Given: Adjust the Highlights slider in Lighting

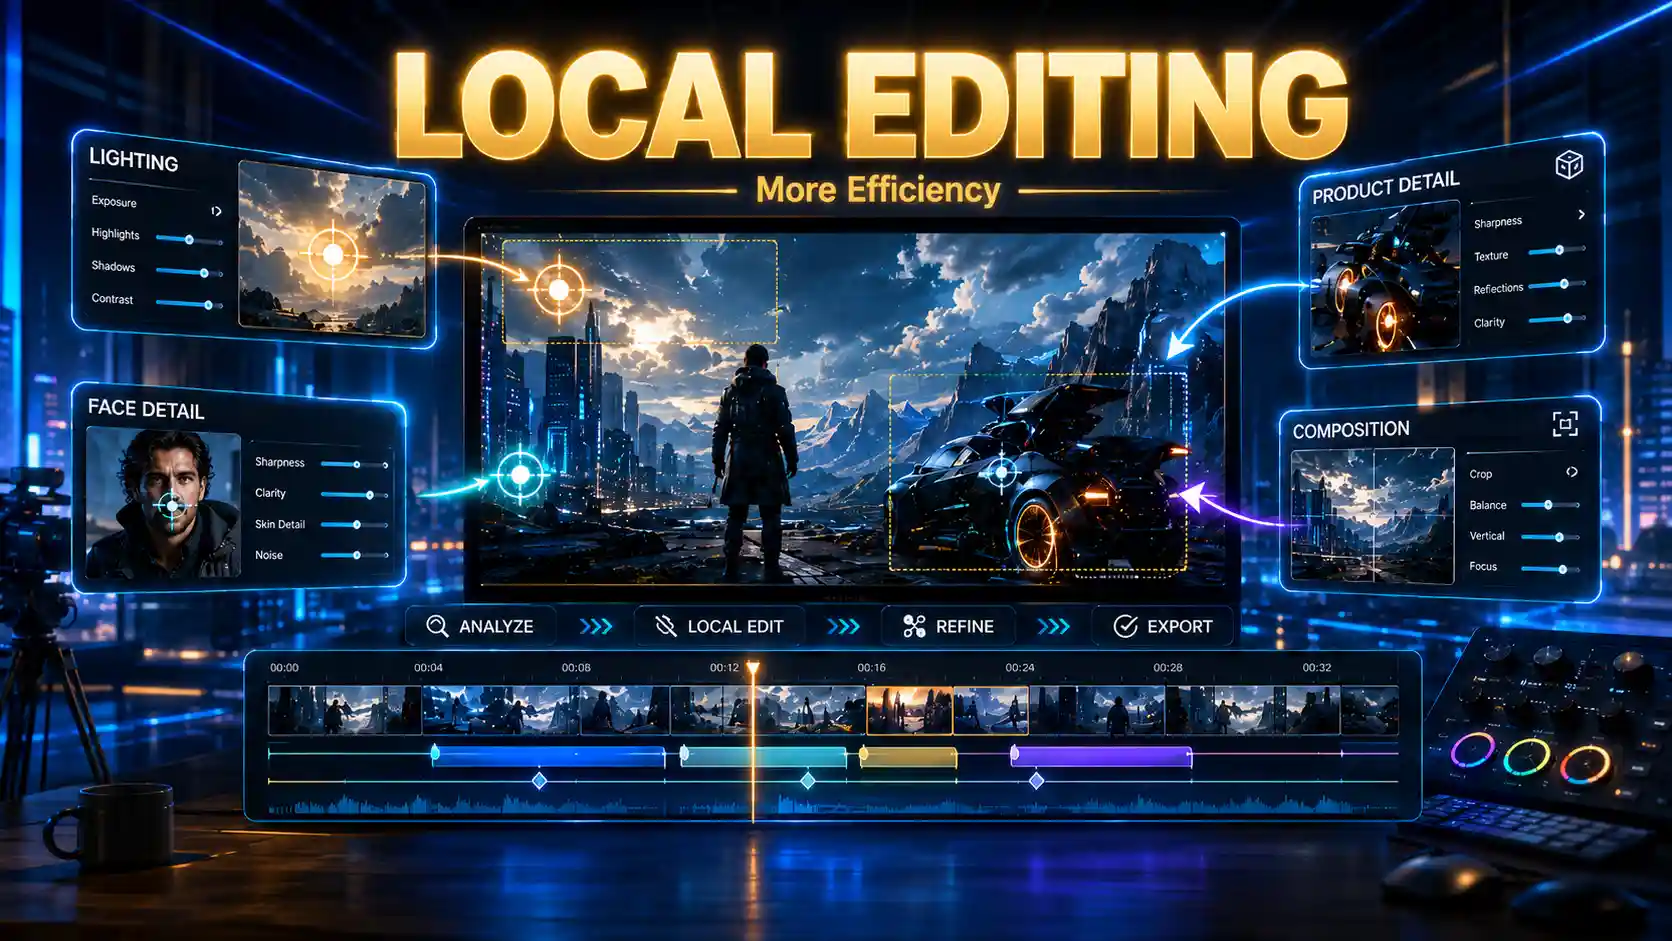Looking at the screenshot, I should (189, 239).
